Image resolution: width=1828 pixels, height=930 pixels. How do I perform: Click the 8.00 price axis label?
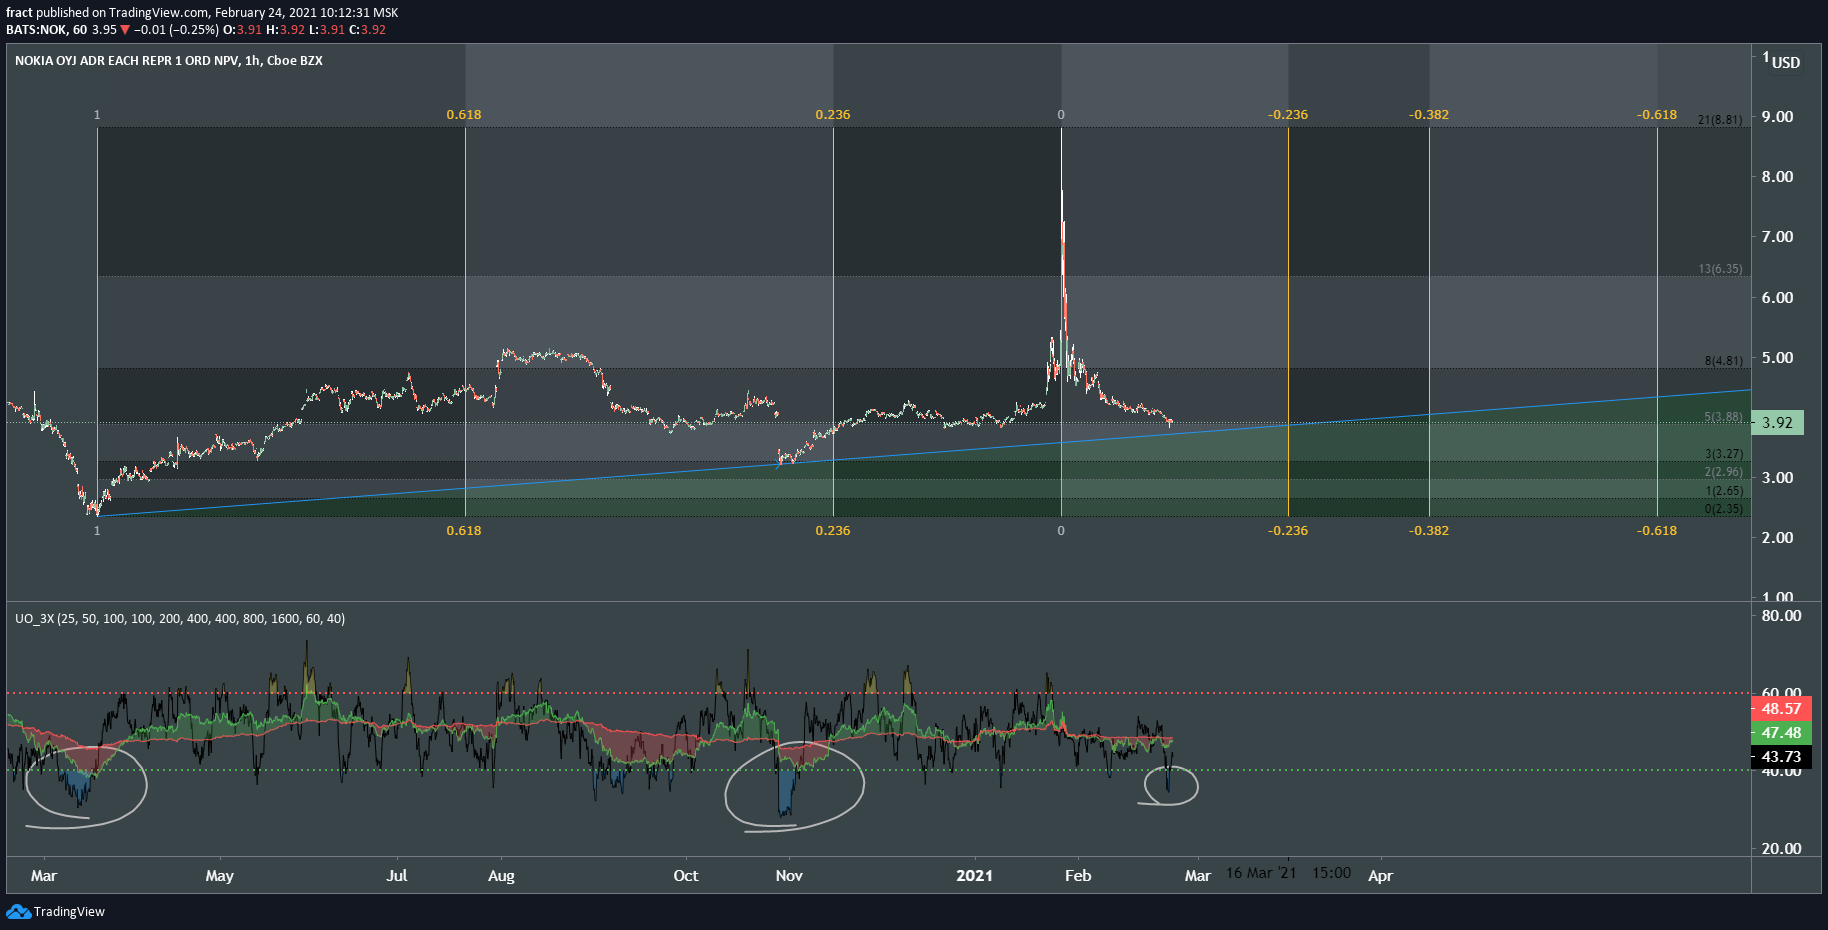1777,177
